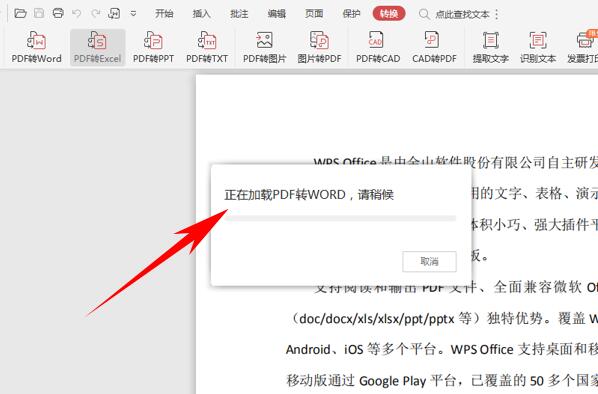The image size is (598, 394).
Task: Click the PDF转图片 tool
Action: 265,47
